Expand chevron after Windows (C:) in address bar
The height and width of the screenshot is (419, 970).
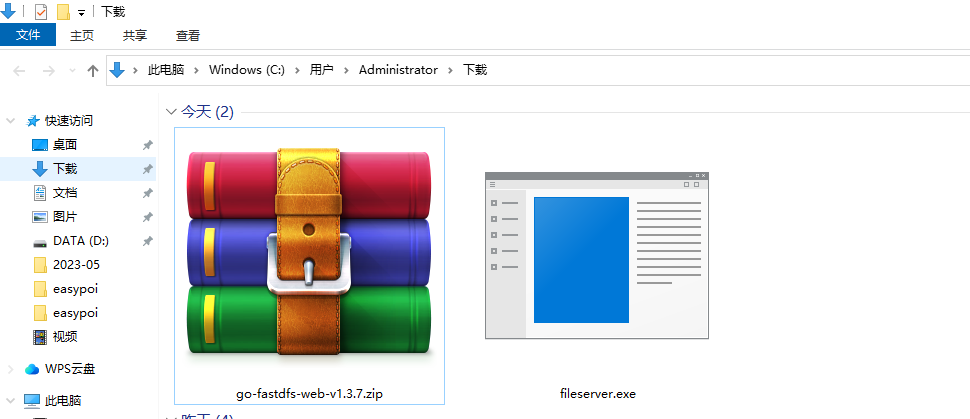point(298,70)
